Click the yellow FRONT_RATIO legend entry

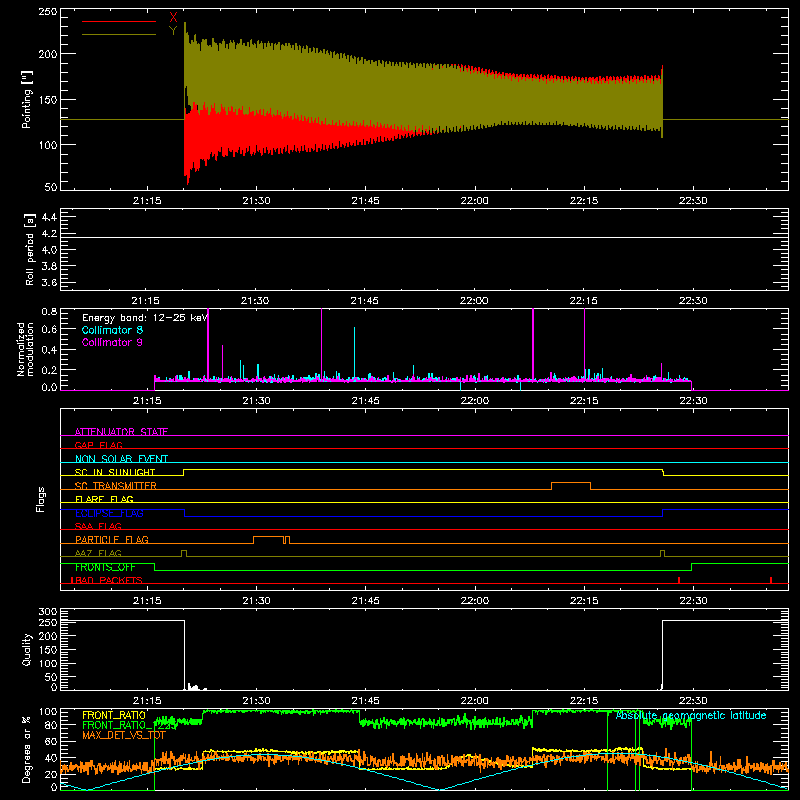(114, 715)
